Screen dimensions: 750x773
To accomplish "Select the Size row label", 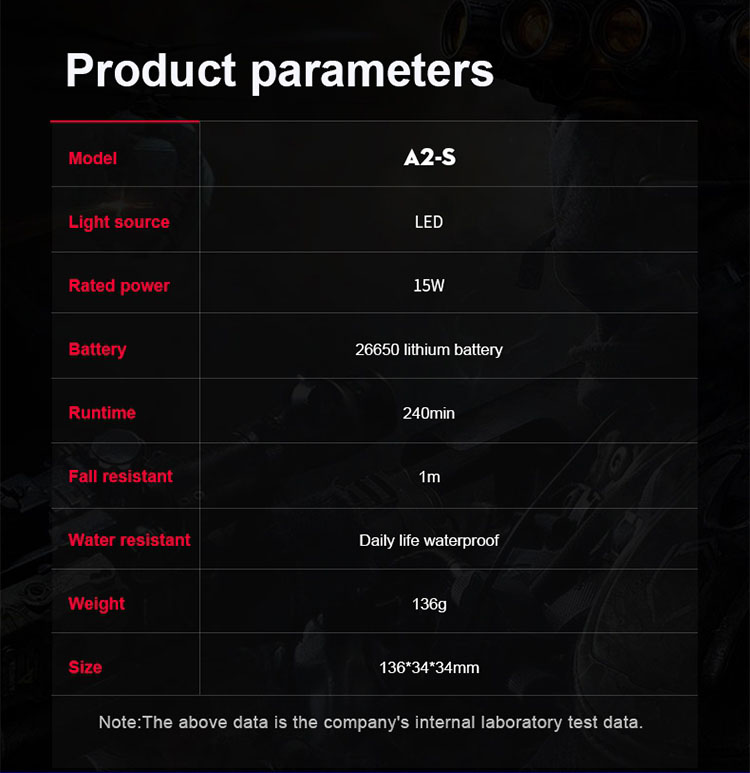I will [x=85, y=667].
